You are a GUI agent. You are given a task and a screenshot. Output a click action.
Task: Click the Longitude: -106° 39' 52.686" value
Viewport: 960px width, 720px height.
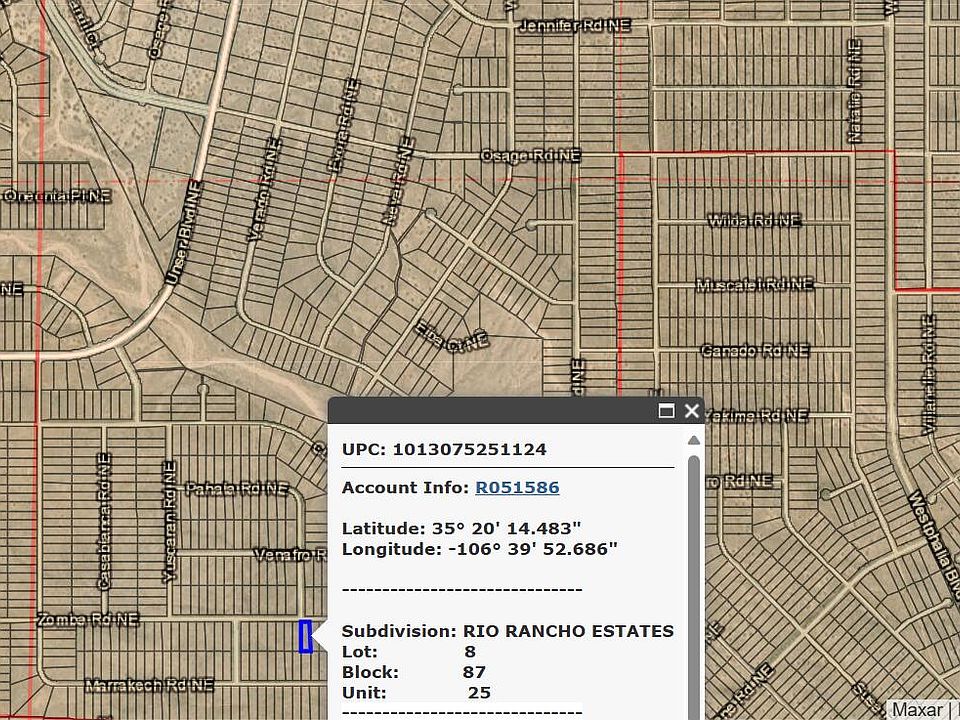pyautogui.click(x=480, y=549)
